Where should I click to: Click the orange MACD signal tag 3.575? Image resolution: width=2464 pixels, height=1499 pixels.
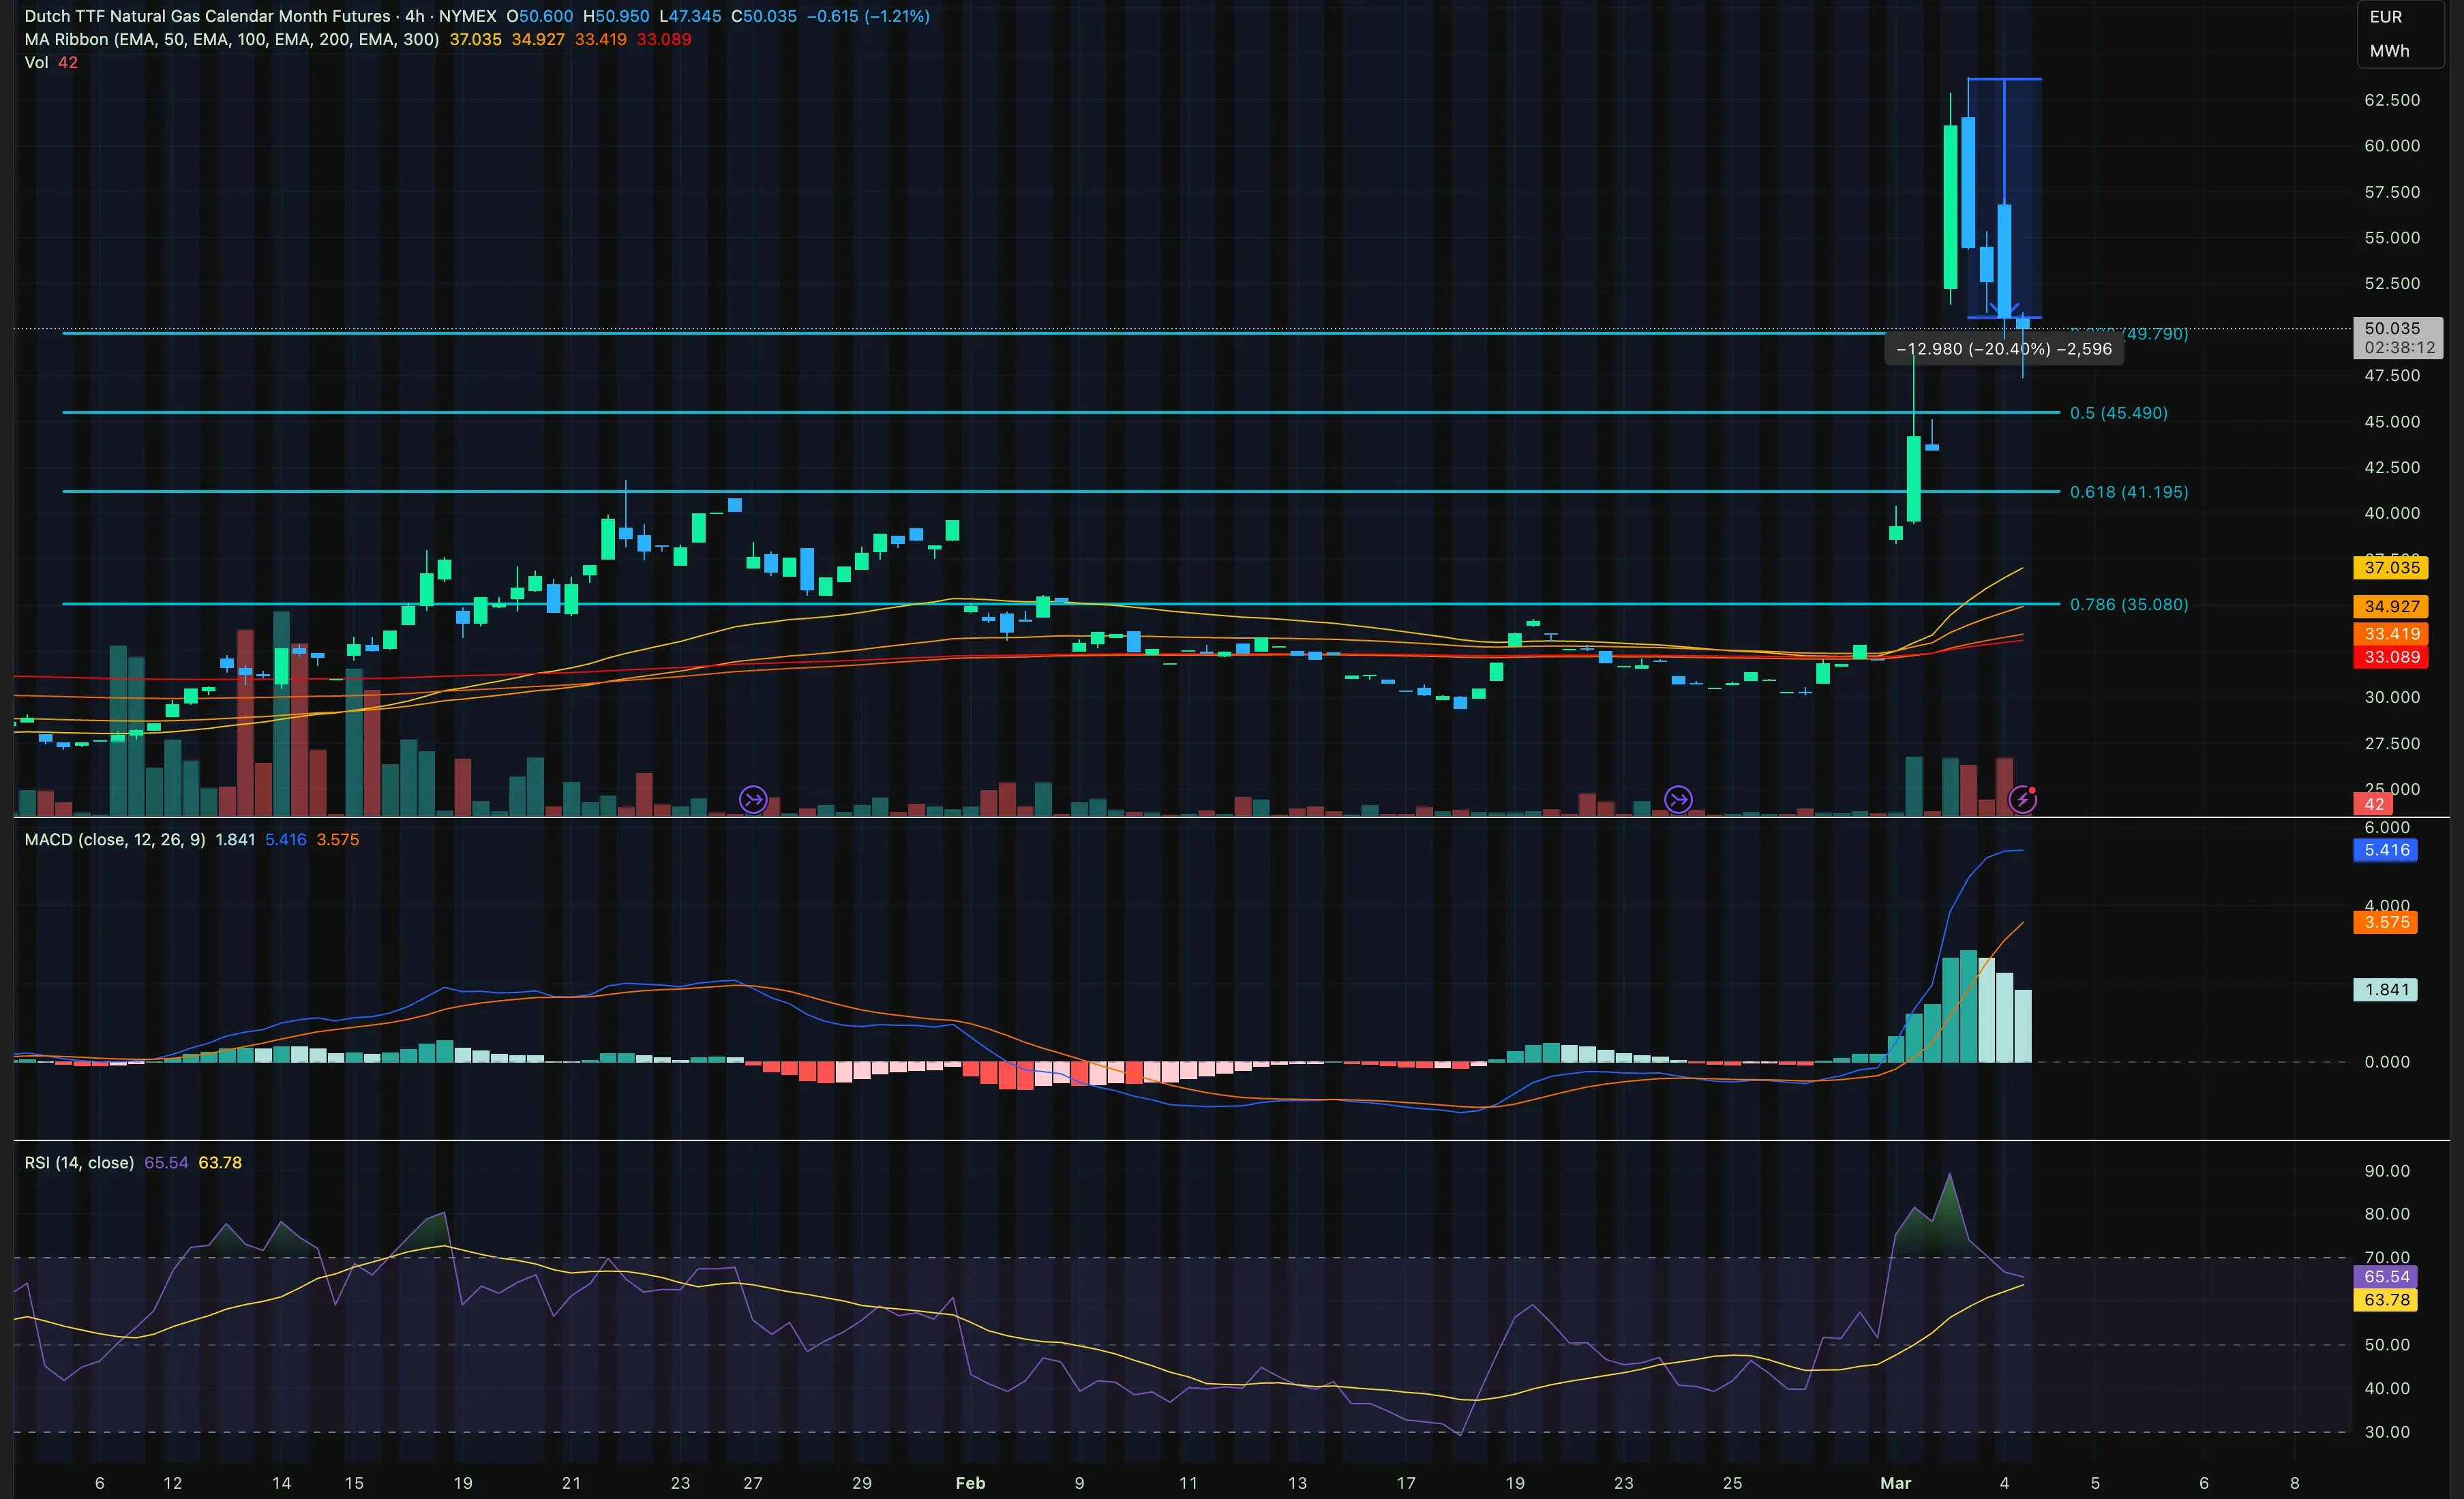pyautogui.click(x=2386, y=922)
